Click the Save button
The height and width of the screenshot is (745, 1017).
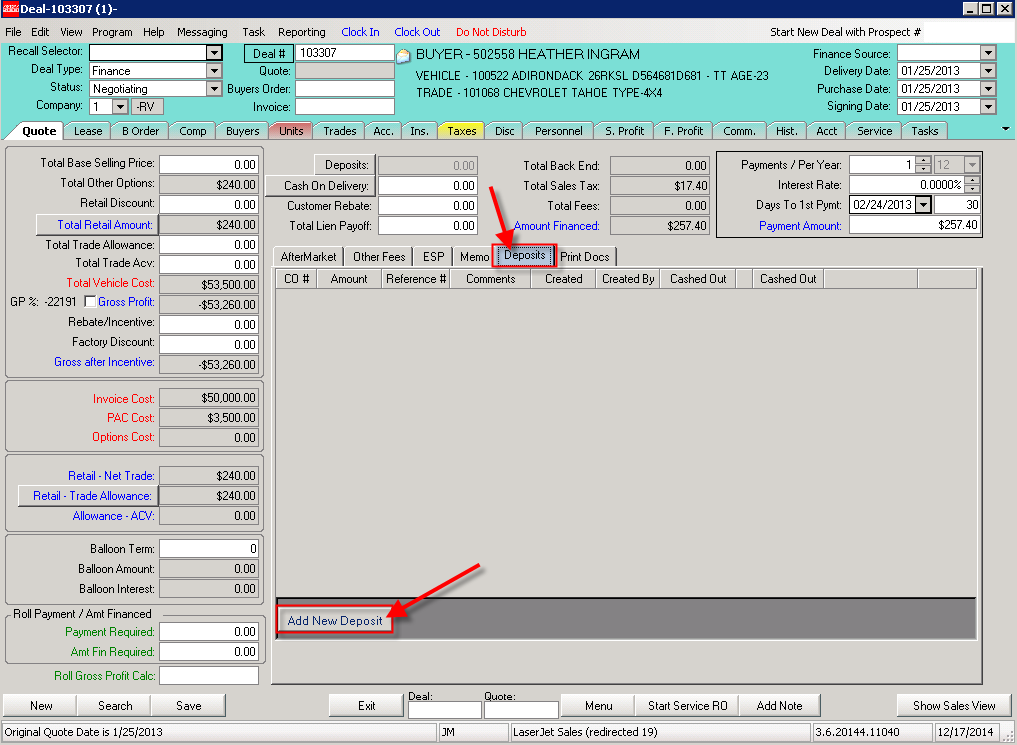[x=189, y=705]
